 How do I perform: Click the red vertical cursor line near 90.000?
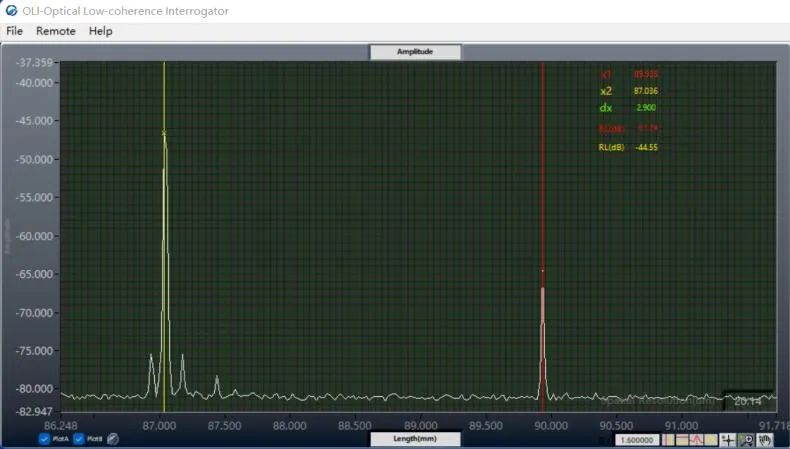tap(543, 200)
